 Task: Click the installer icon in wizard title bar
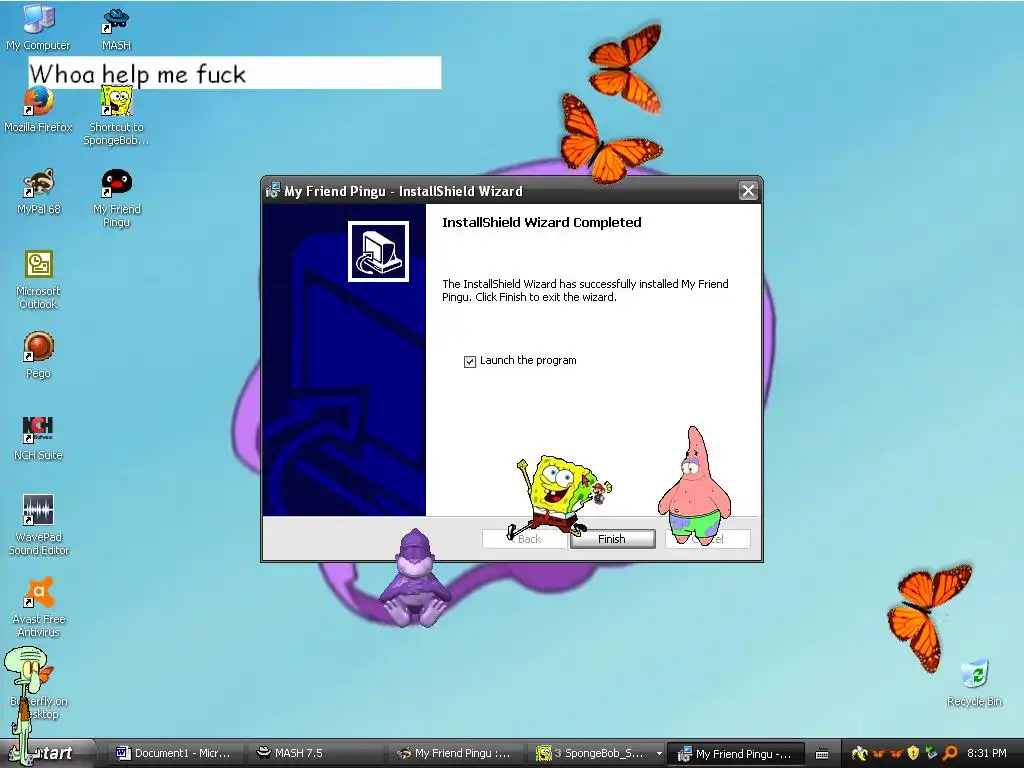tap(272, 191)
